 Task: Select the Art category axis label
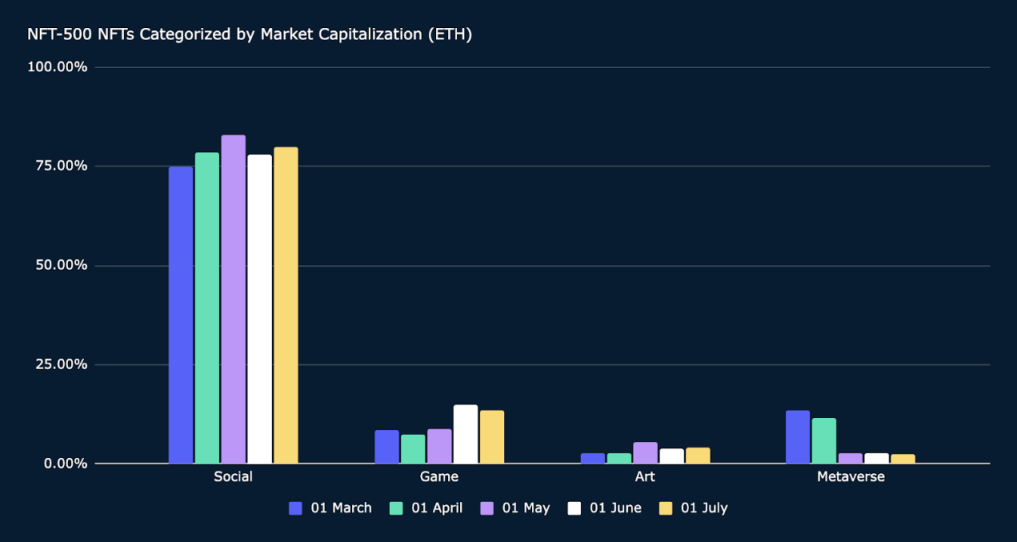click(x=645, y=477)
